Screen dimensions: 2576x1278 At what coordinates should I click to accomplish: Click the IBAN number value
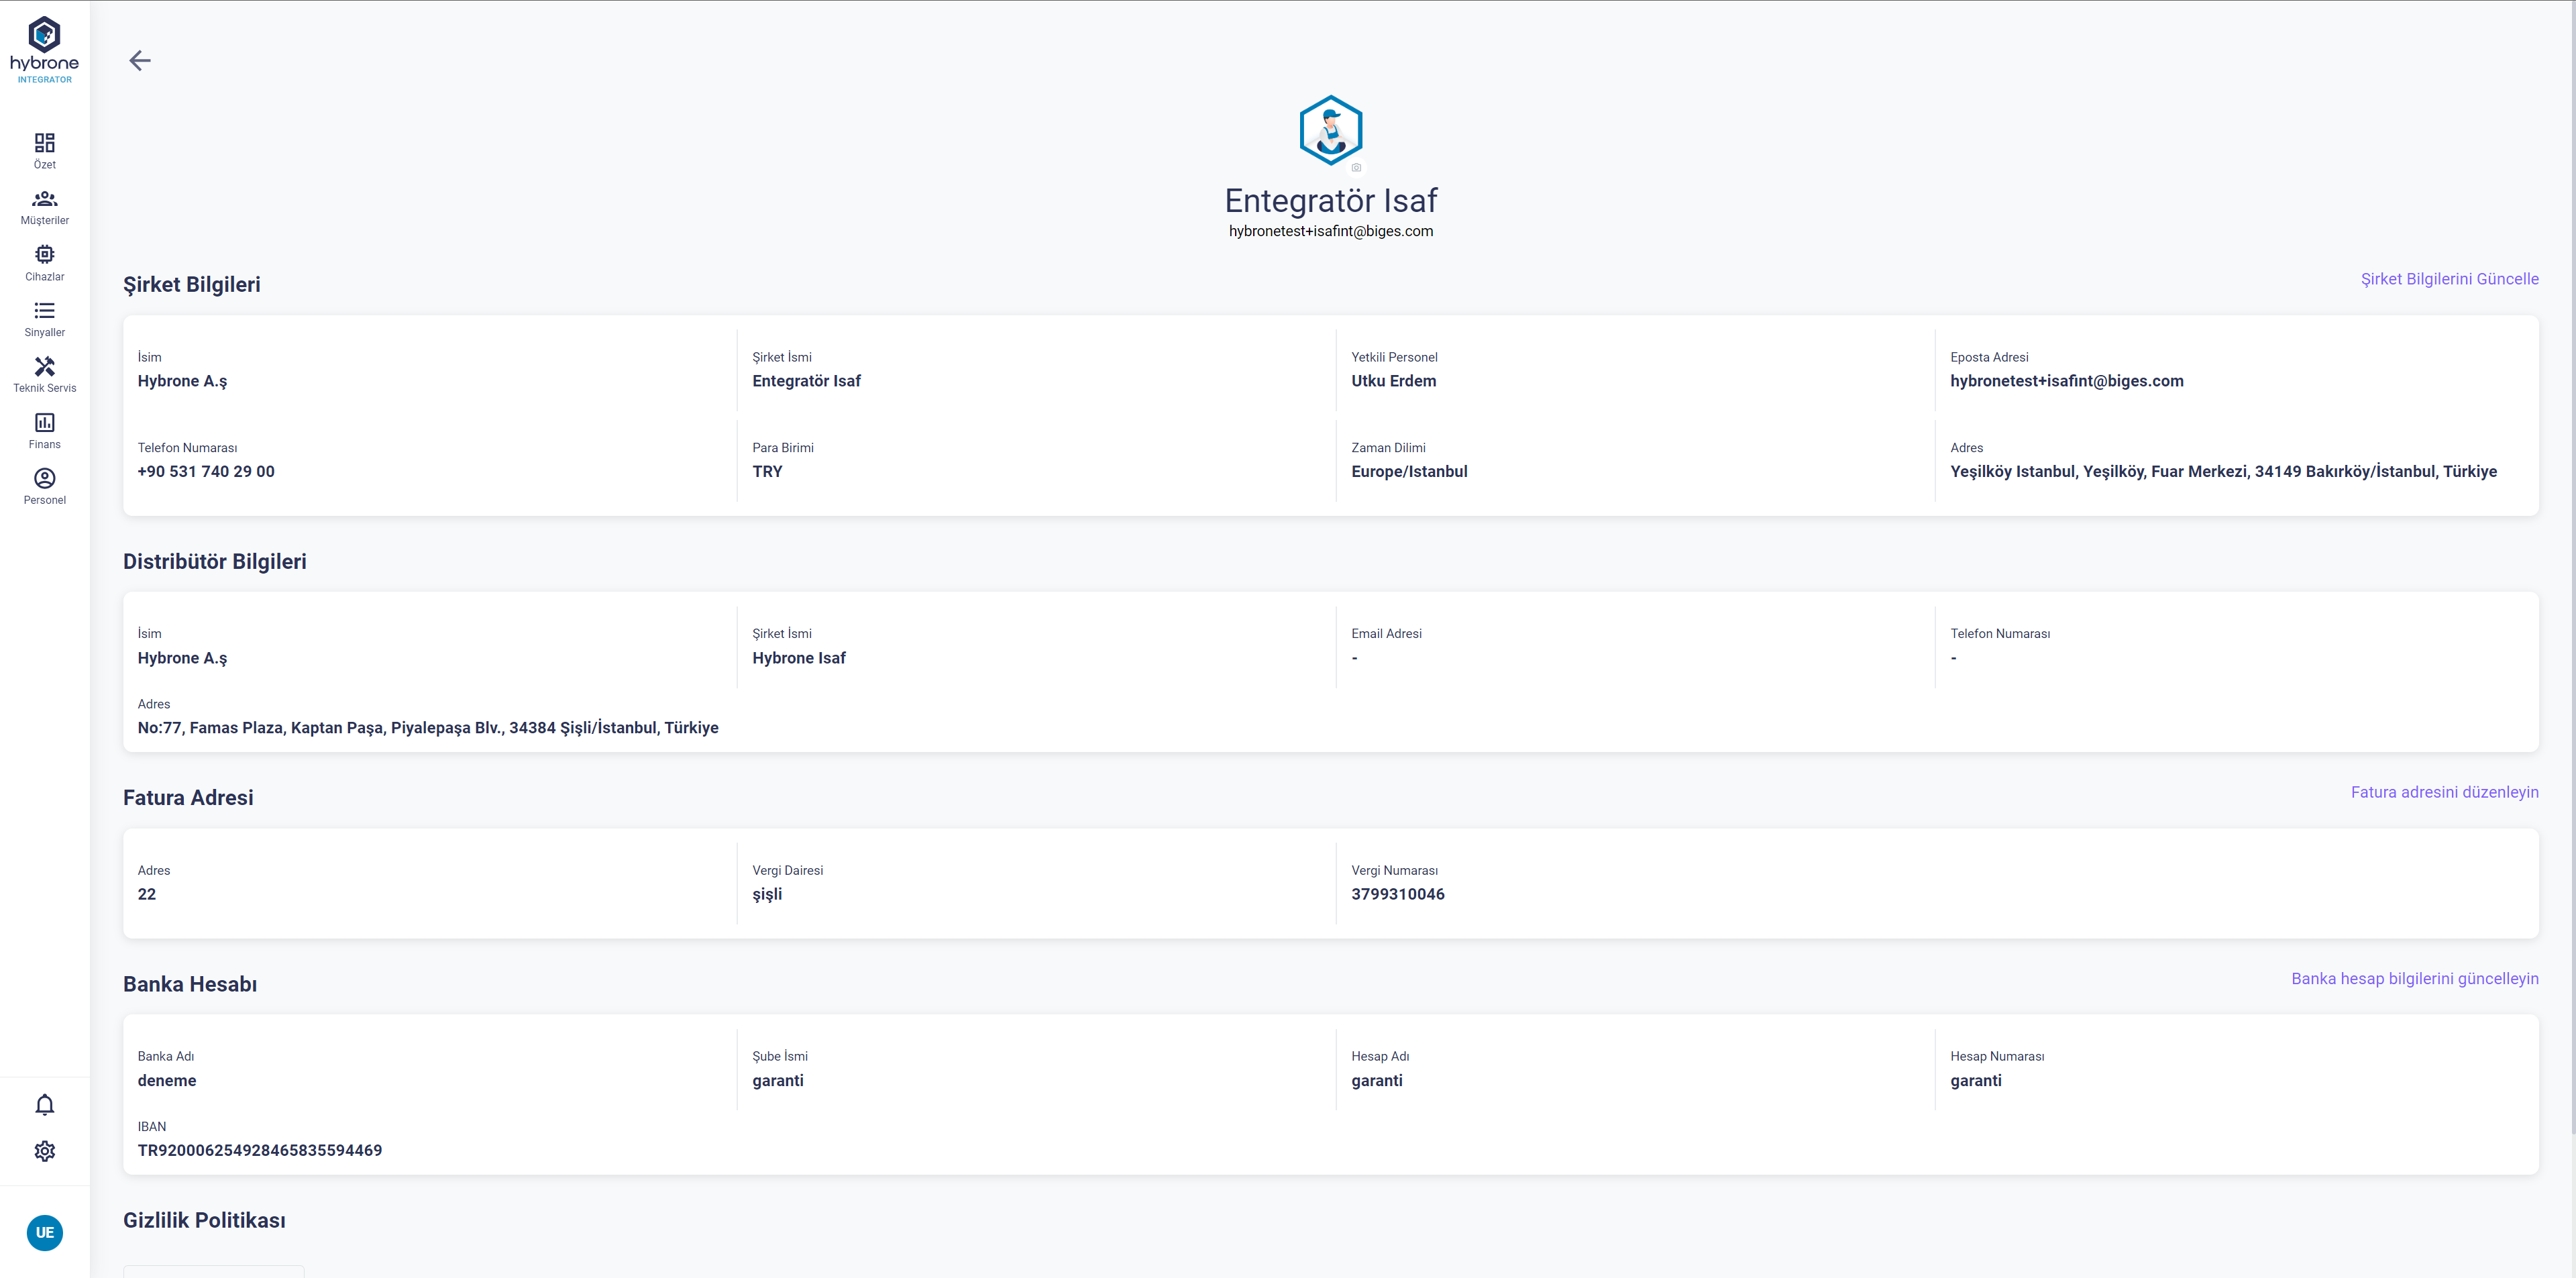(260, 1150)
